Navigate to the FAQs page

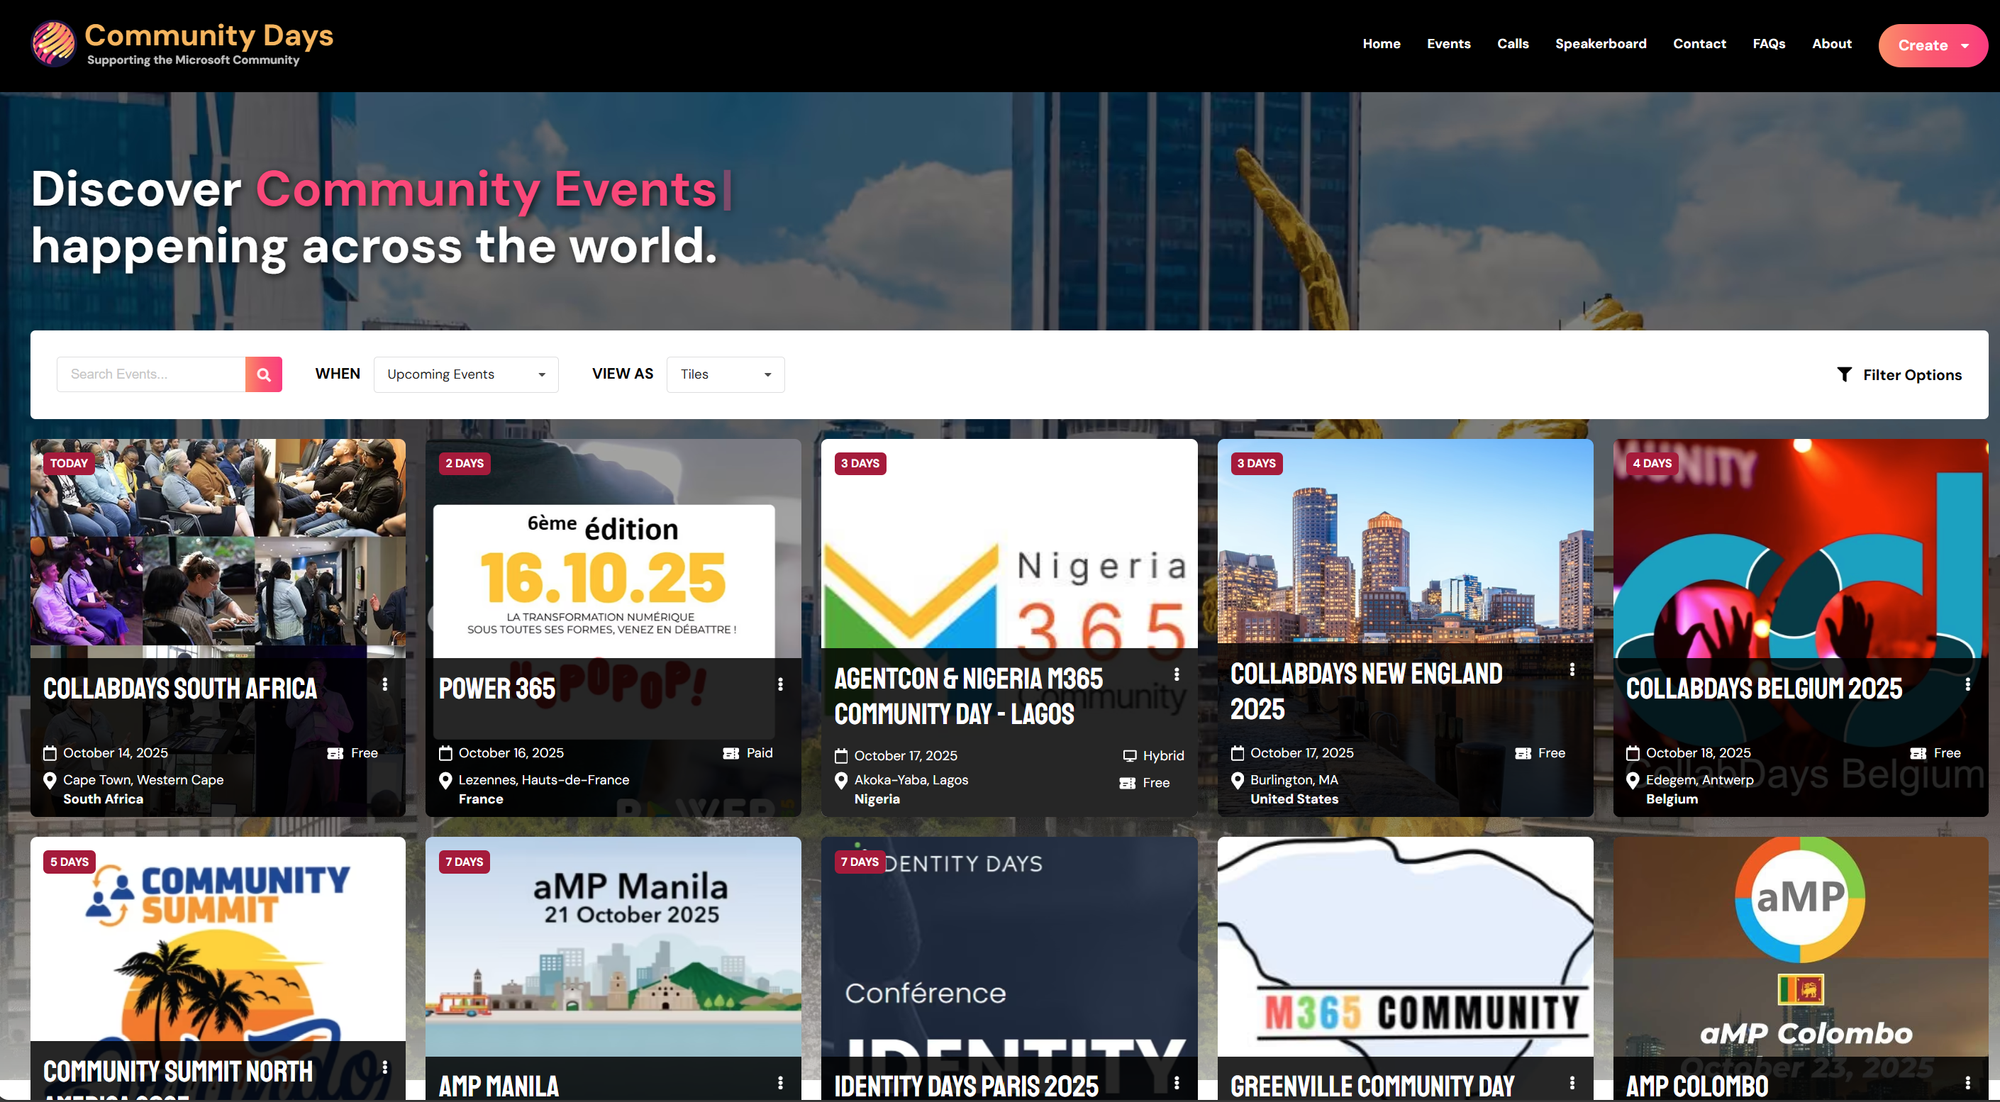pos(1768,44)
